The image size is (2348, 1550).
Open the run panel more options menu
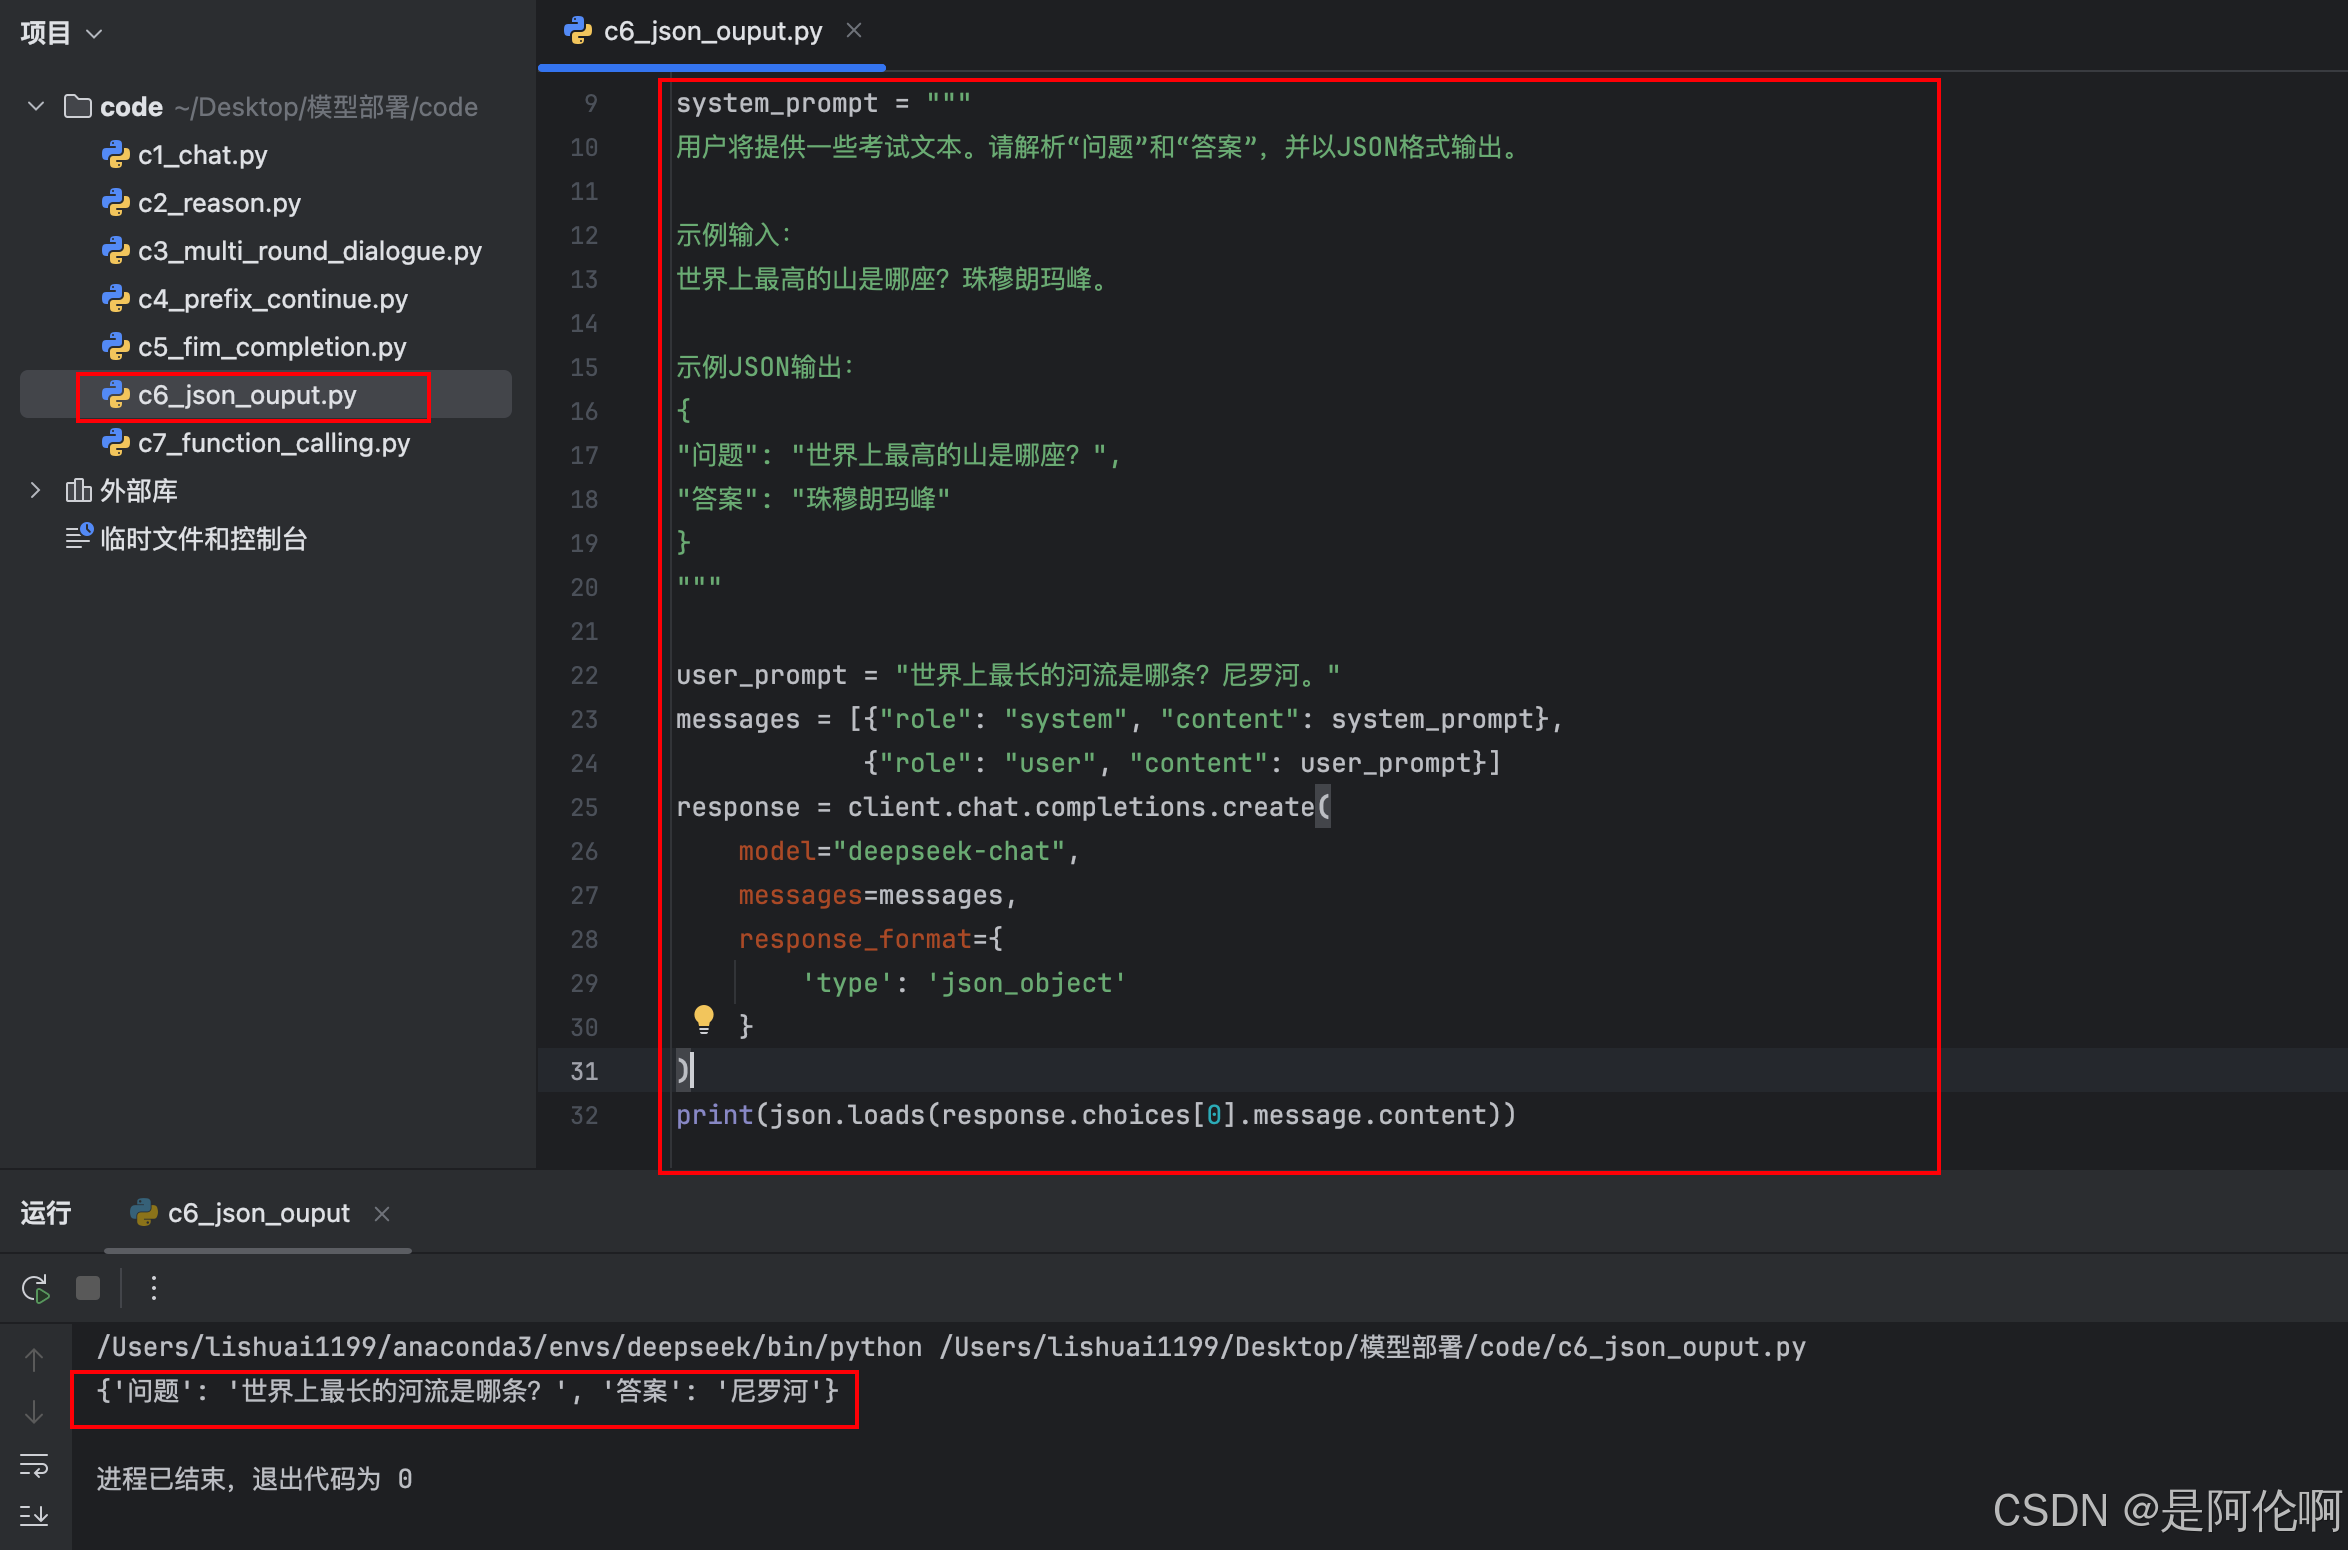153,1288
